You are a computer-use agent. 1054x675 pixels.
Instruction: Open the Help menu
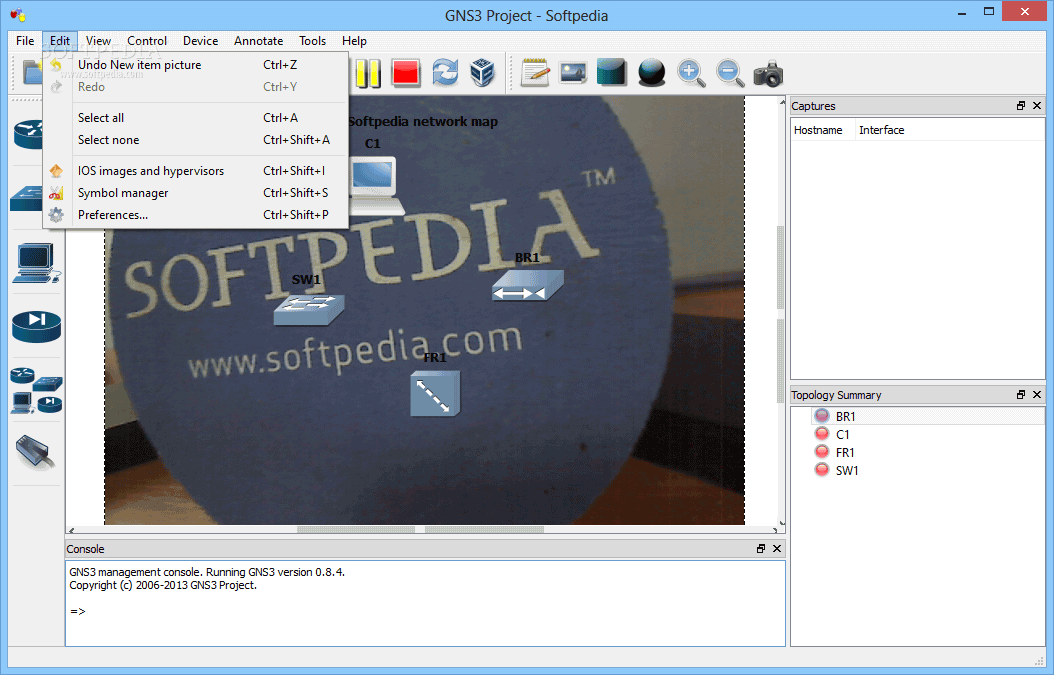pyautogui.click(x=354, y=41)
